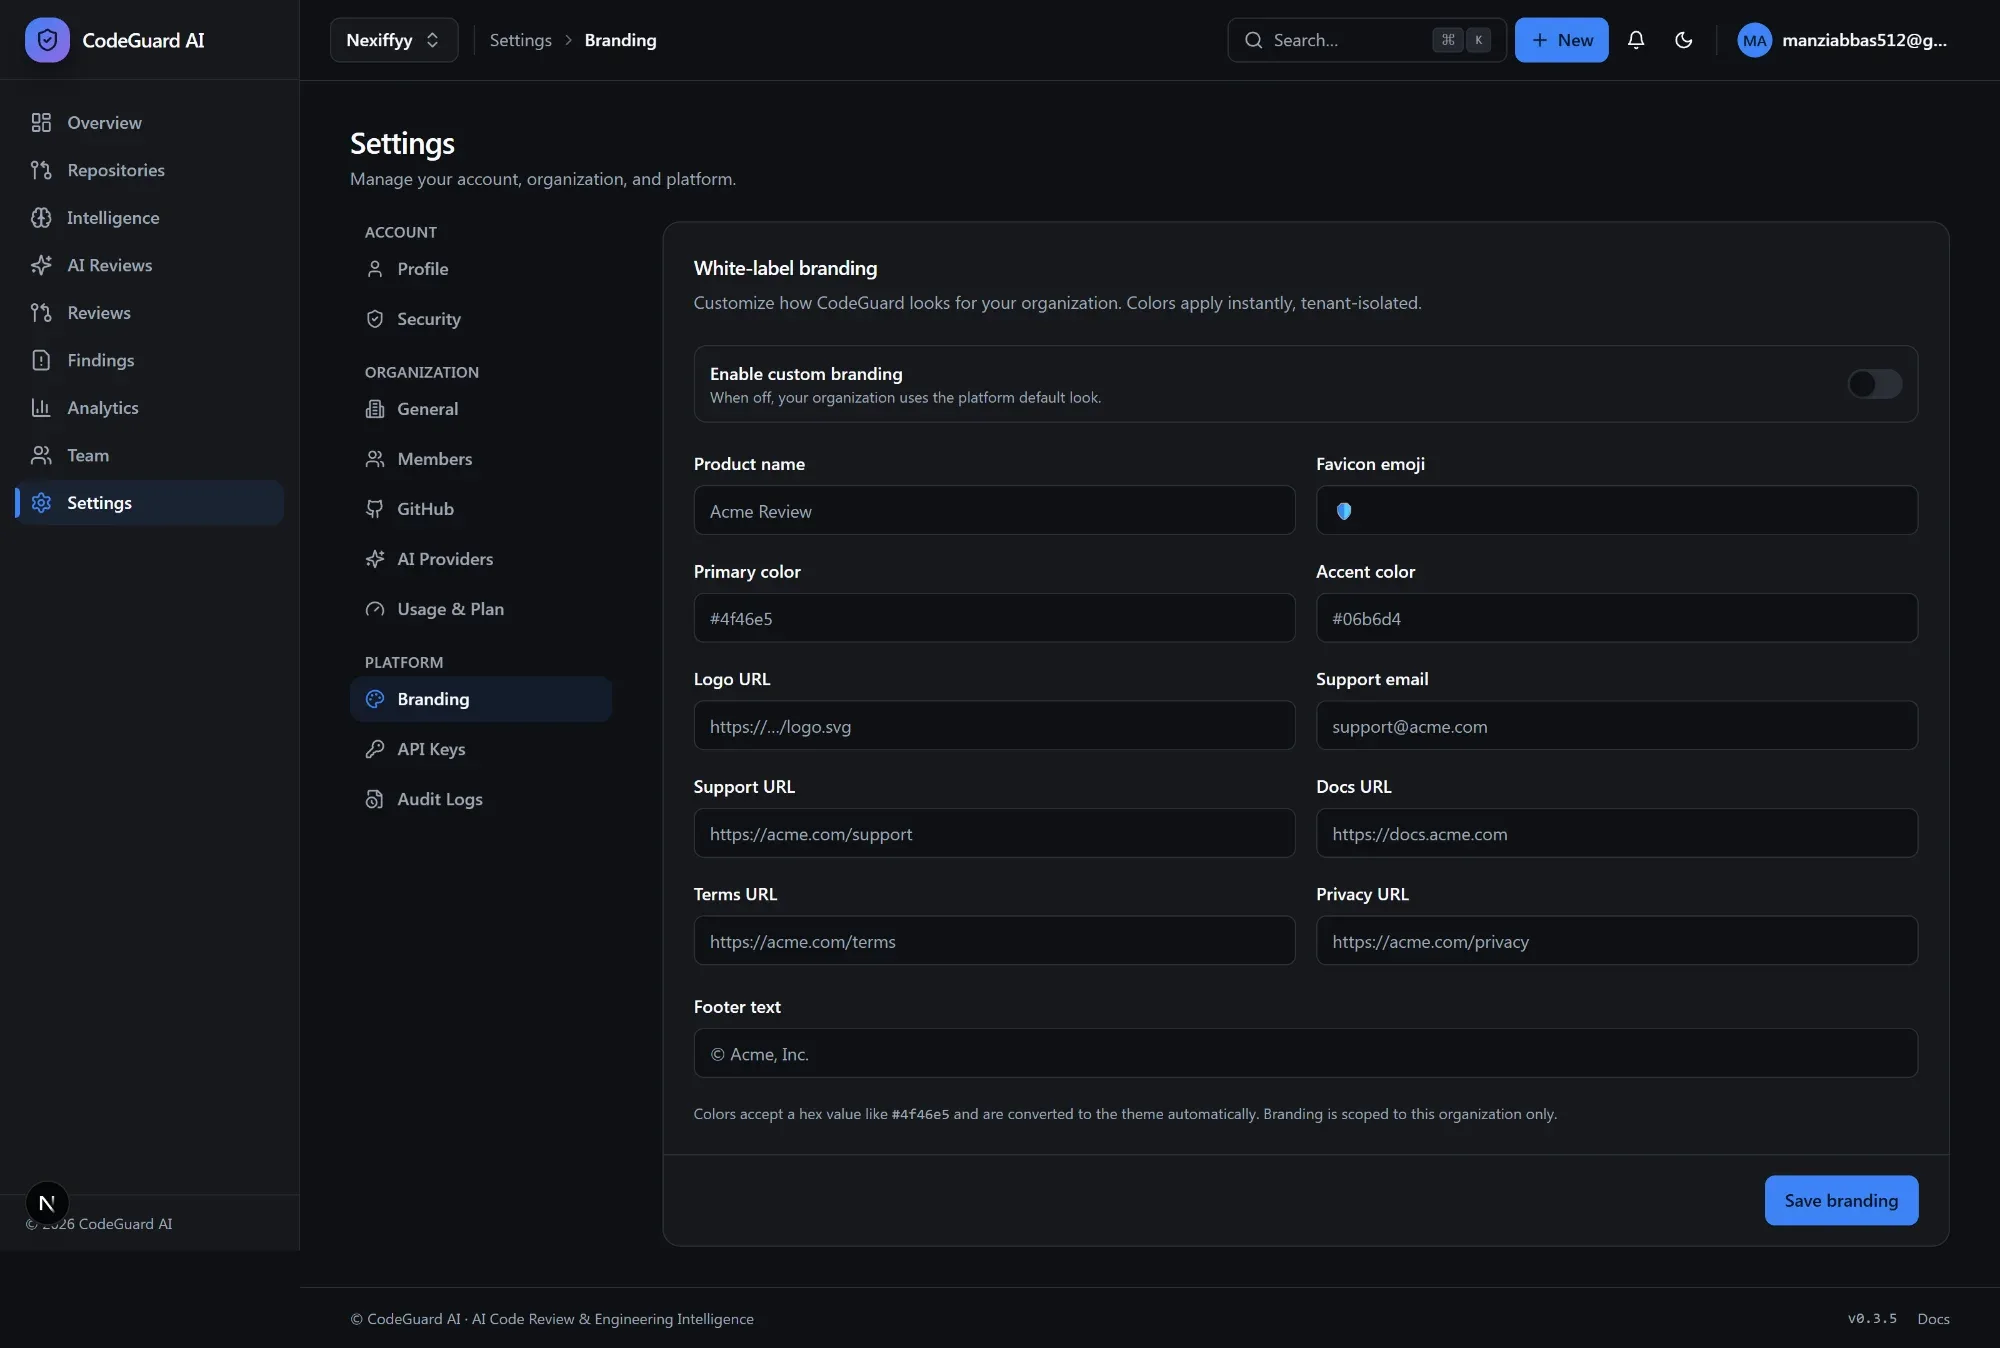Click the Privacy URL field

click(x=1617, y=941)
